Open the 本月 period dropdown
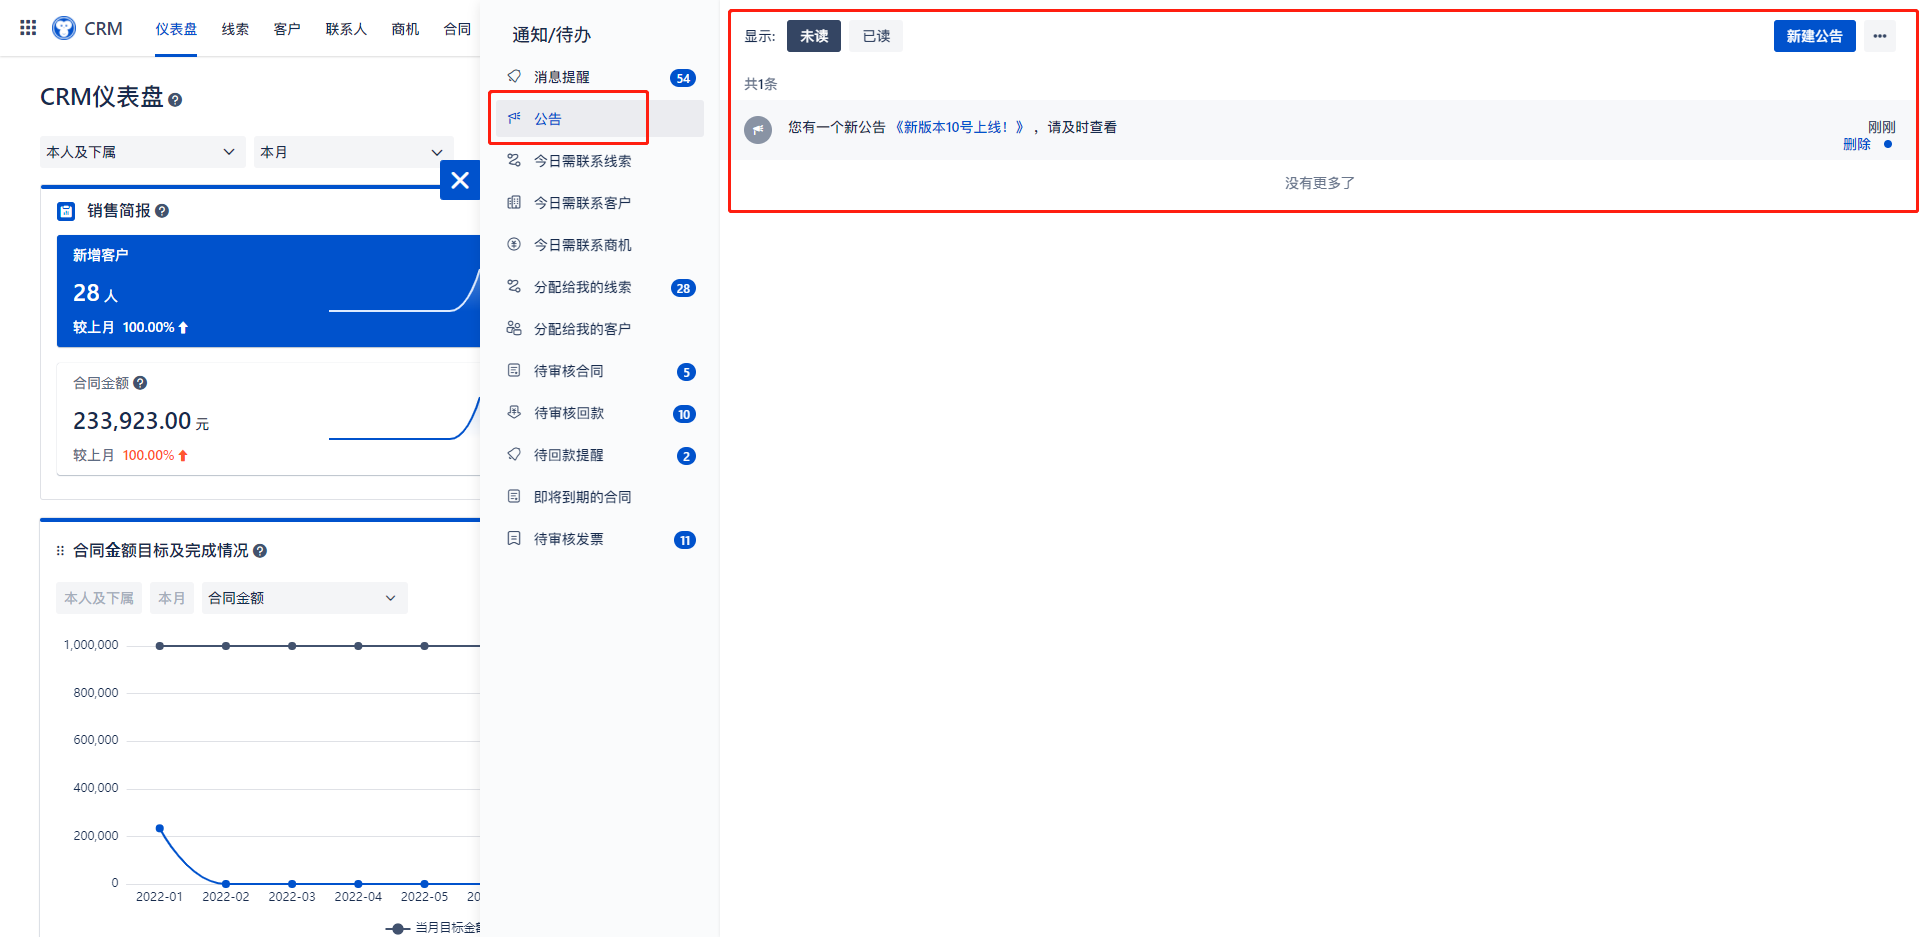Screen dimensions: 1920x937 tap(353, 152)
